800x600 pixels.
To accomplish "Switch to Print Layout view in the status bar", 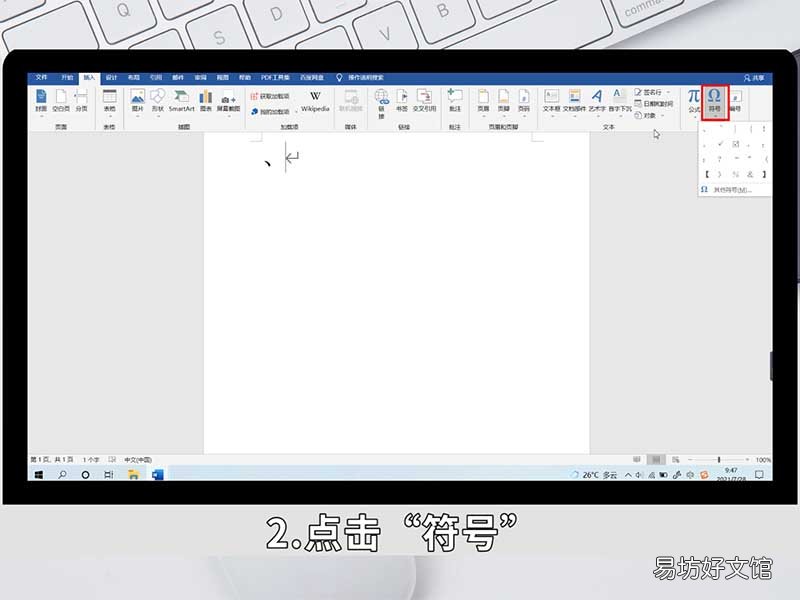I will point(656,460).
